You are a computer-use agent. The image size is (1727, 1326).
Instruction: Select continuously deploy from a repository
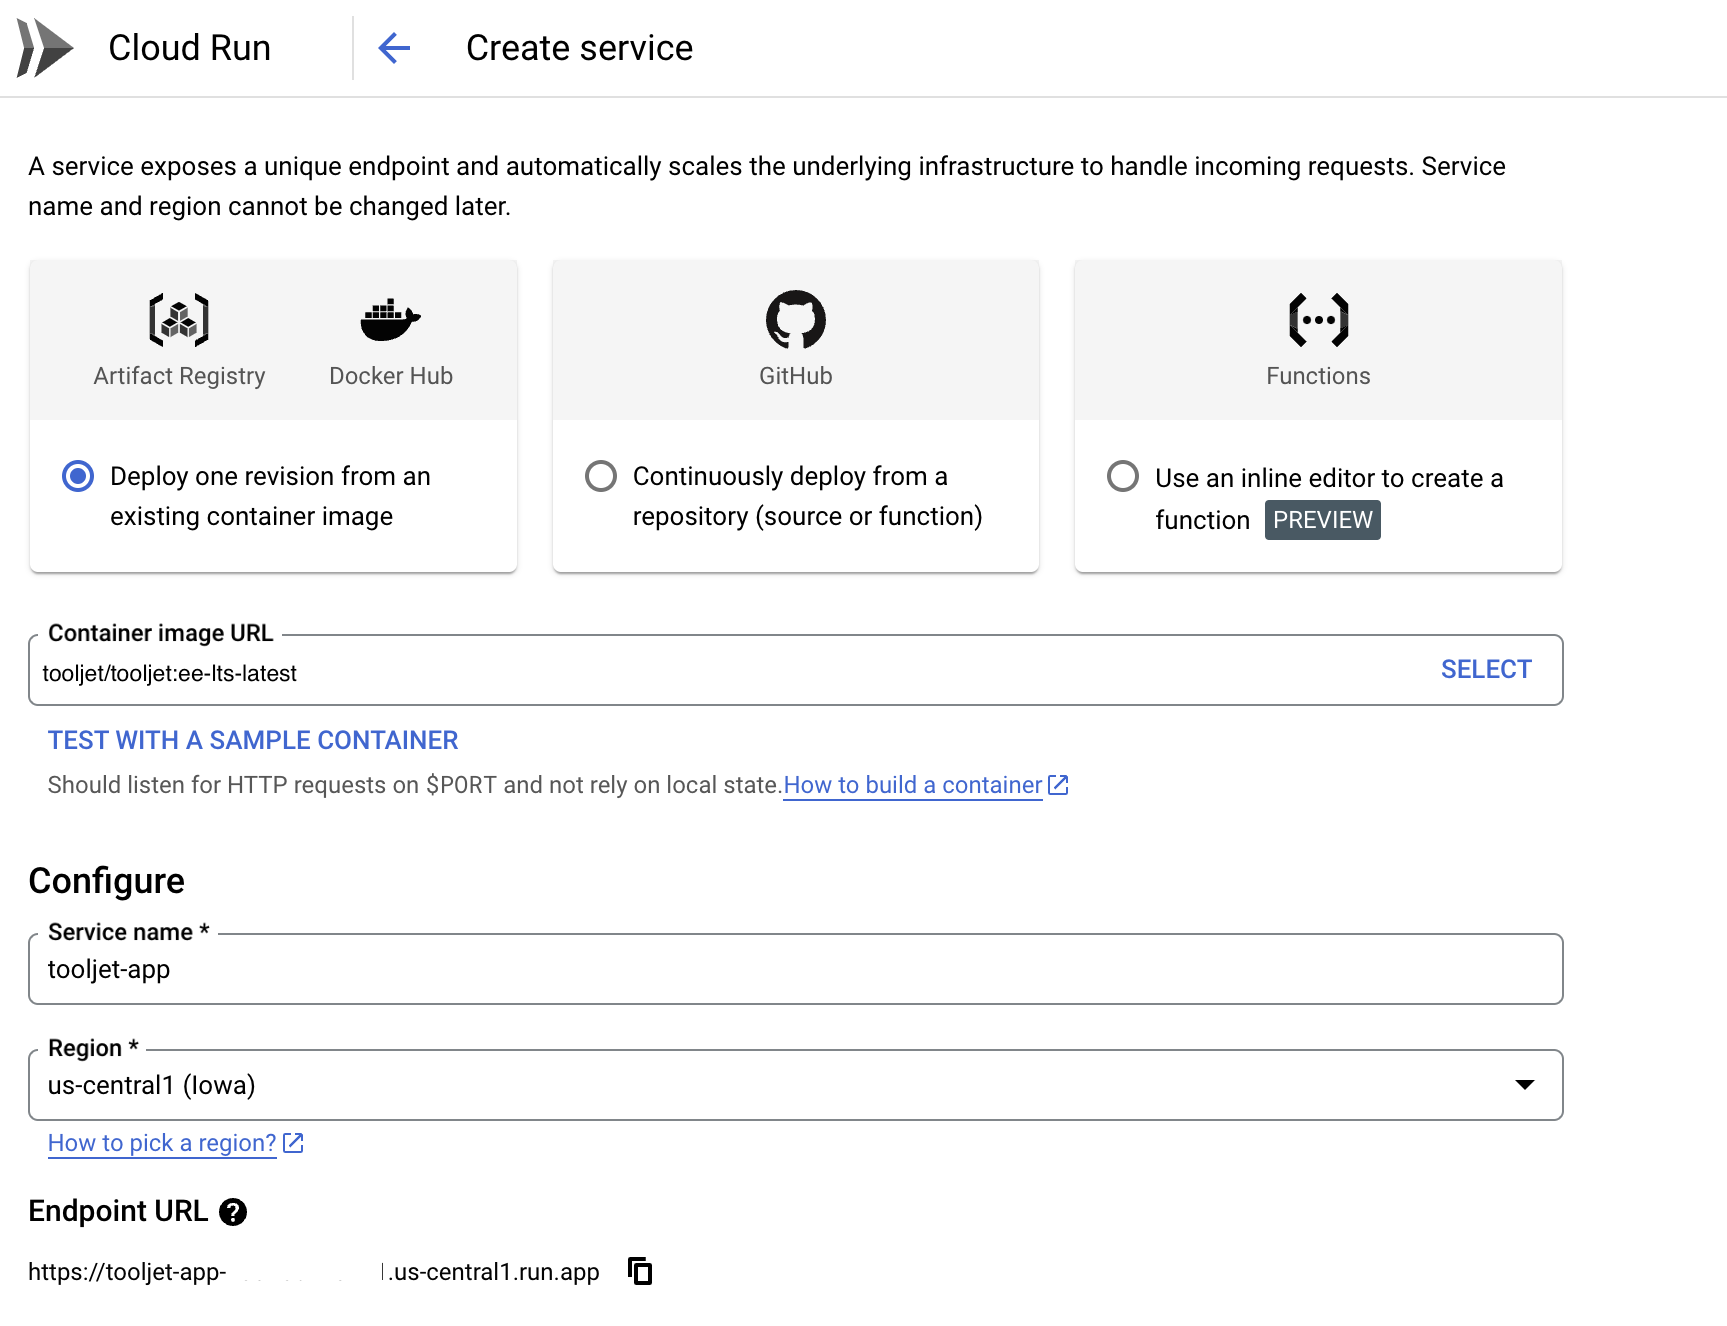pos(601,476)
